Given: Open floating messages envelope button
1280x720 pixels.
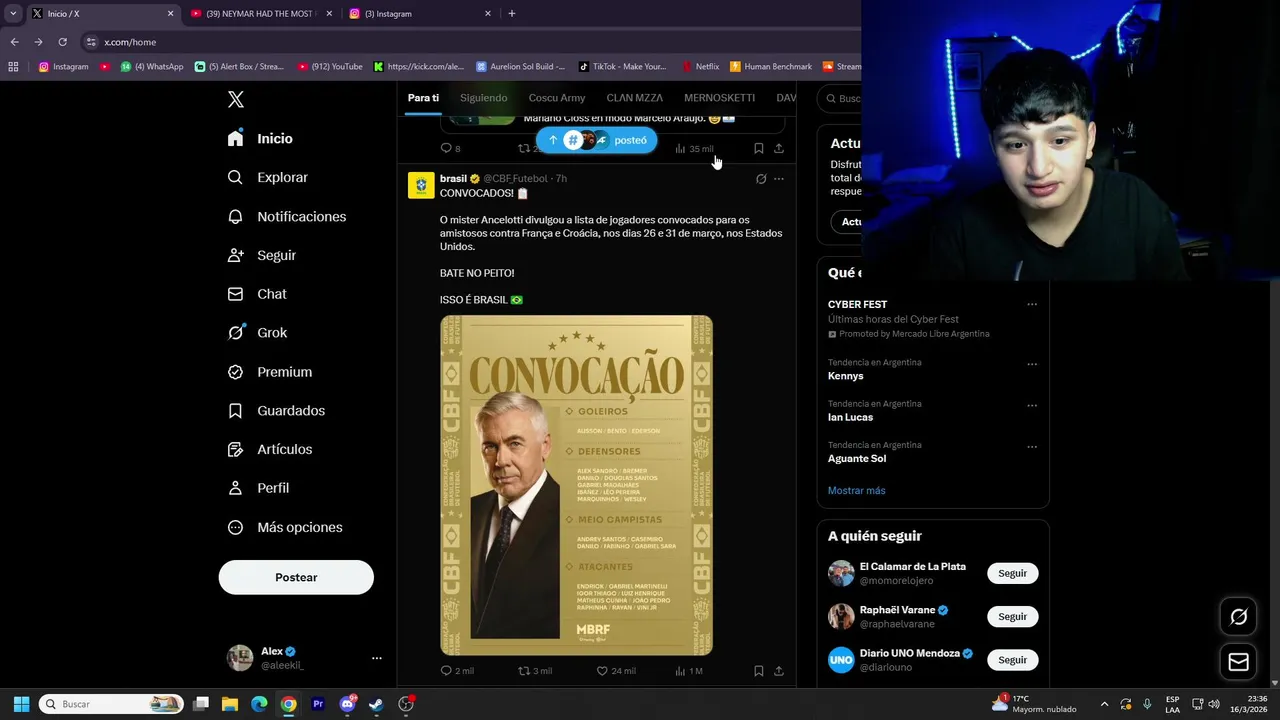Looking at the screenshot, I should tap(1238, 662).
